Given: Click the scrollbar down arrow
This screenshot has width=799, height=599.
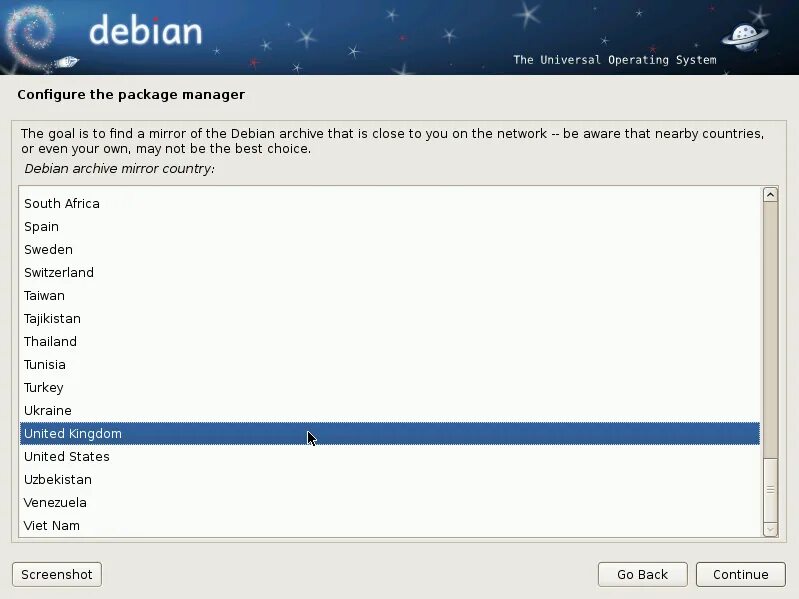Looking at the screenshot, I should point(770,529).
